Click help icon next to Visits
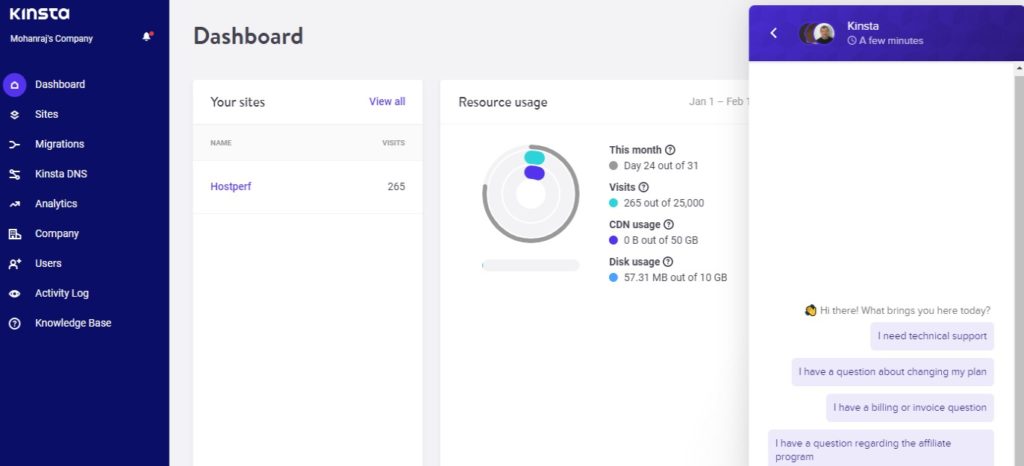This screenshot has width=1024, height=466. pyautogui.click(x=643, y=187)
